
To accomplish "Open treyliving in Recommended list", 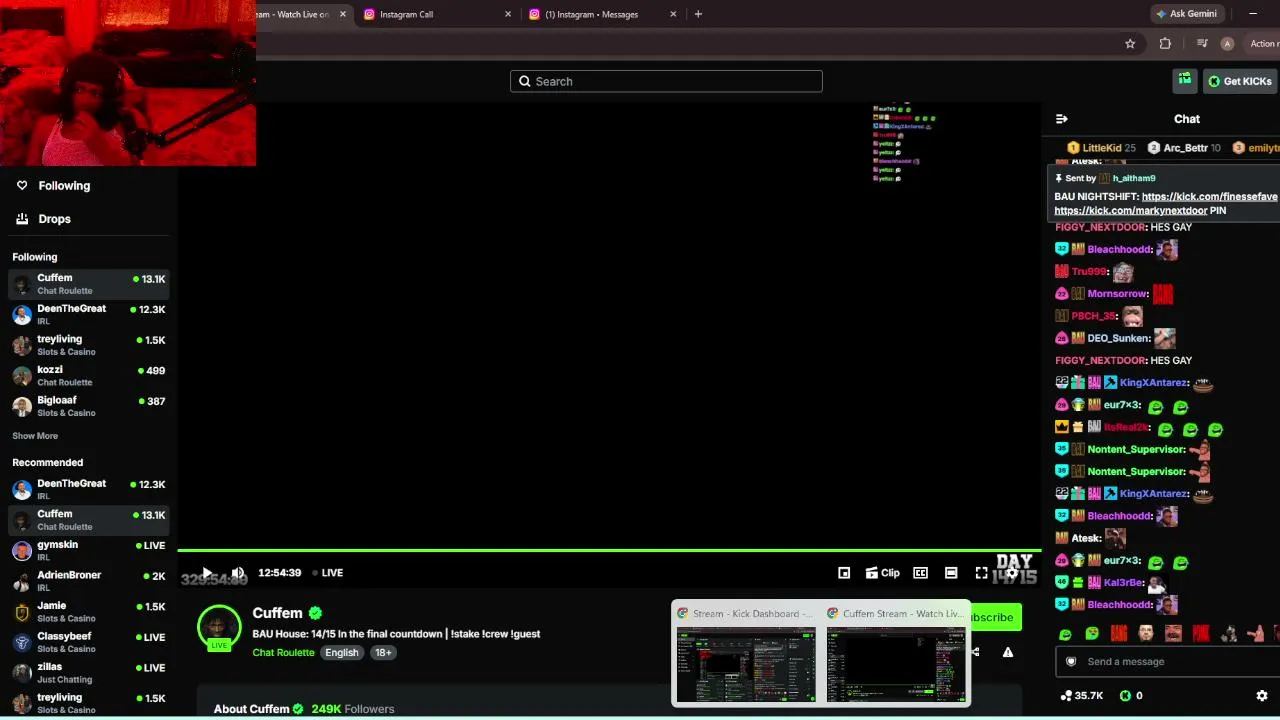I will tap(89, 703).
